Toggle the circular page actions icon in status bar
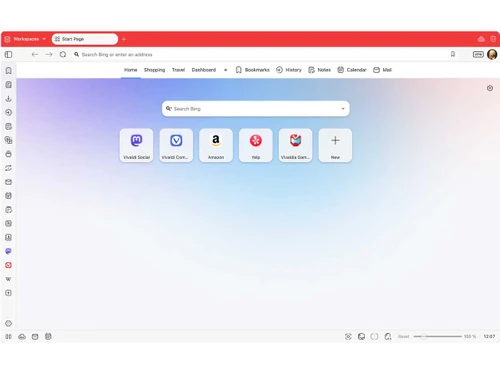Viewport: 500px width, 375px height. (374, 337)
